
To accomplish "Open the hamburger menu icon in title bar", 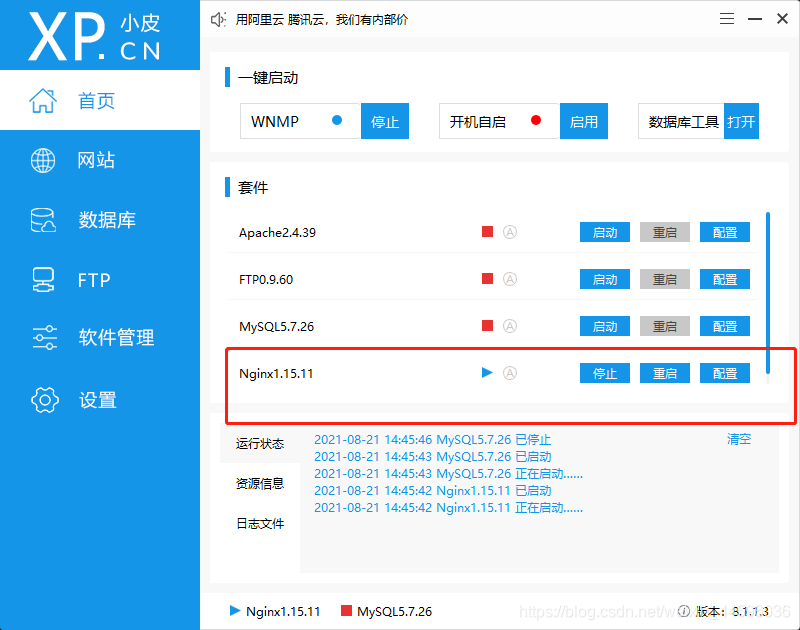I will click(x=727, y=19).
